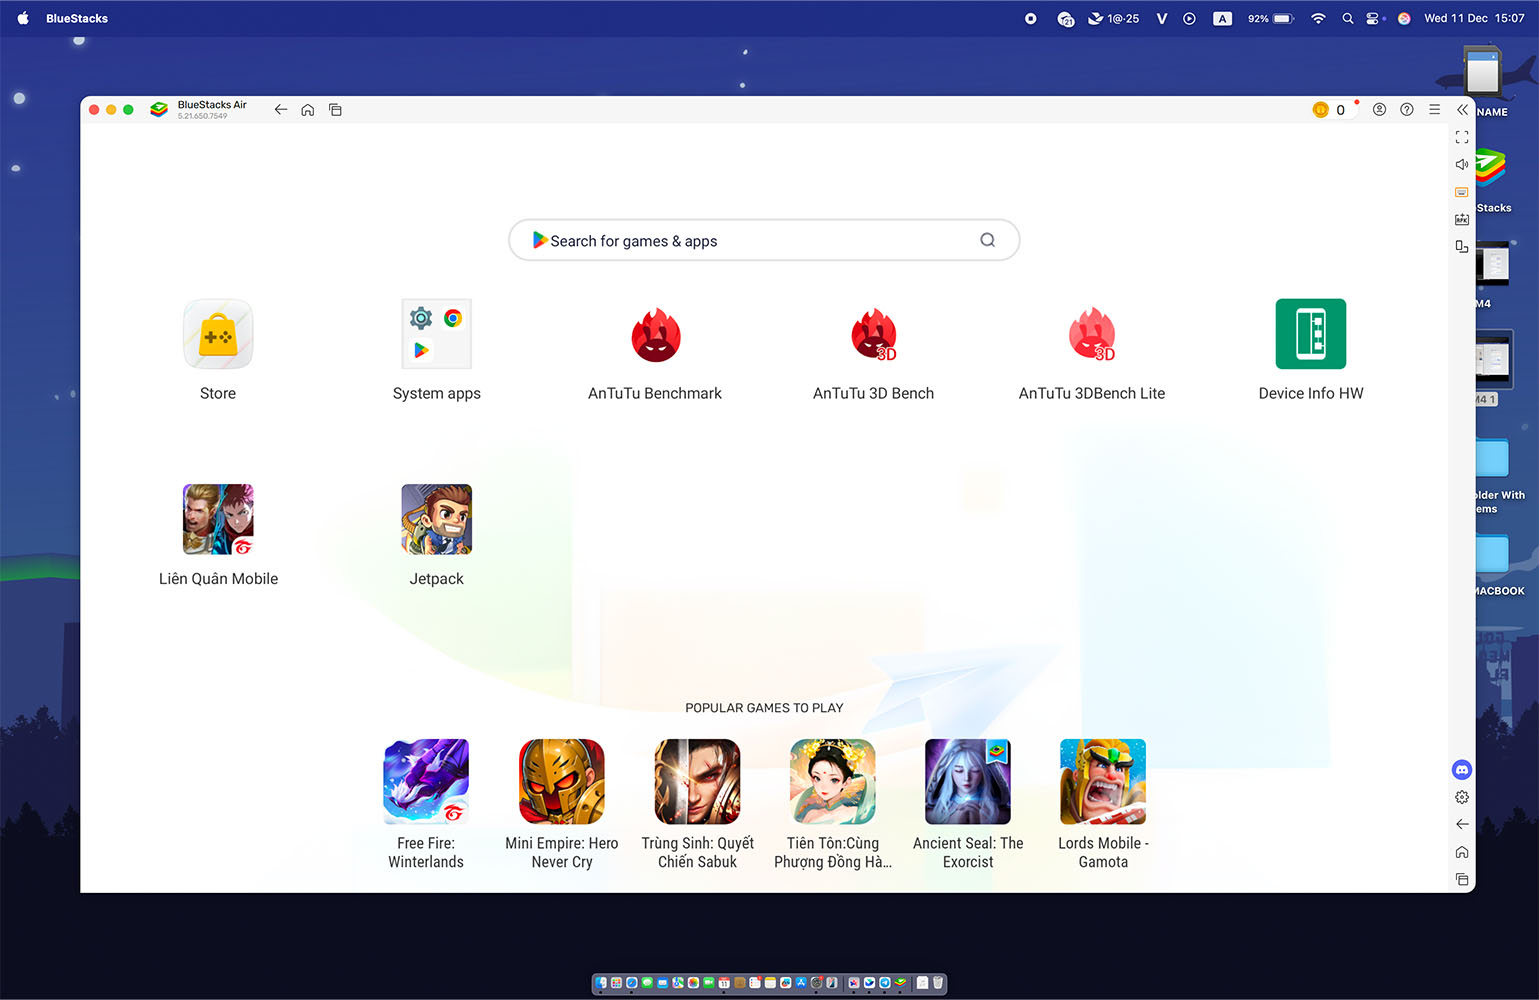Screen dimensions: 1539x1000
Task: Click the Wi-Fi status icon
Action: (x=1318, y=18)
